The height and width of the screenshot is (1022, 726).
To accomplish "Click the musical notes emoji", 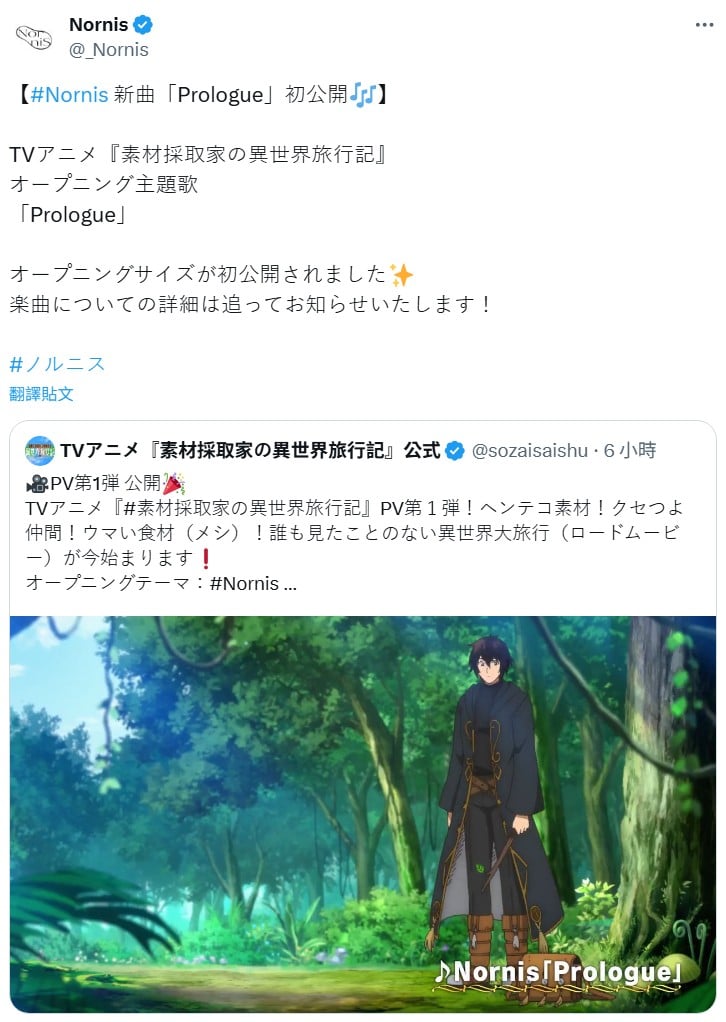I will coord(363,95).
